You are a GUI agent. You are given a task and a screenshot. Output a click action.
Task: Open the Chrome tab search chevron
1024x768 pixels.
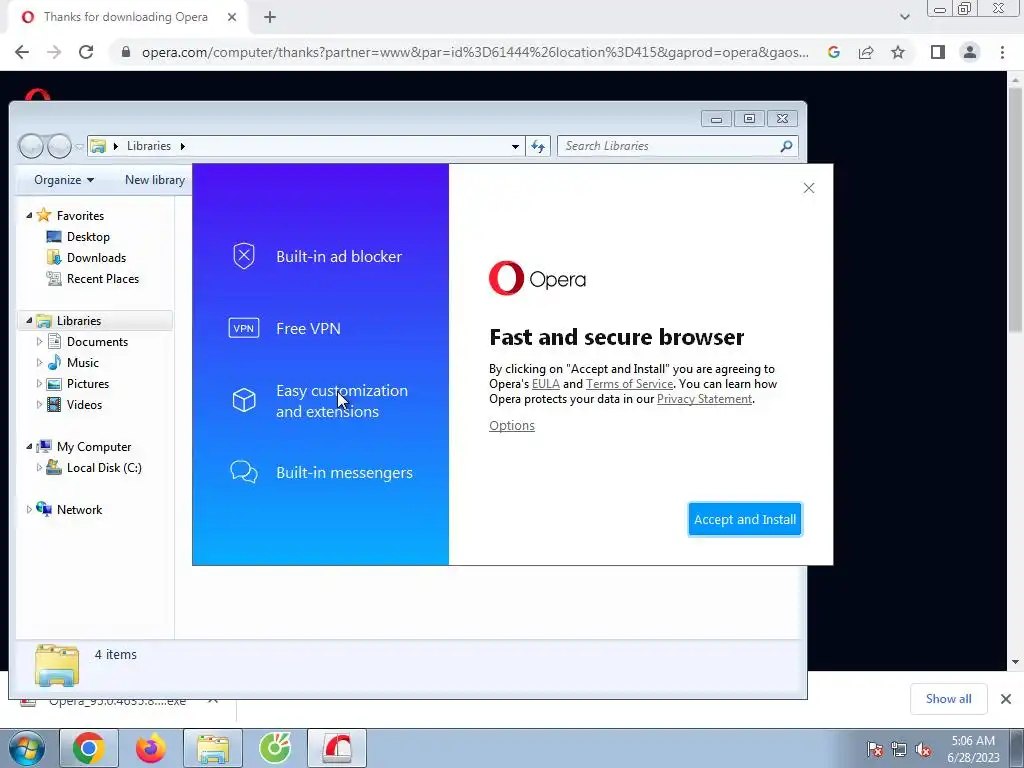pyautogui.click(x=904, y=17)
